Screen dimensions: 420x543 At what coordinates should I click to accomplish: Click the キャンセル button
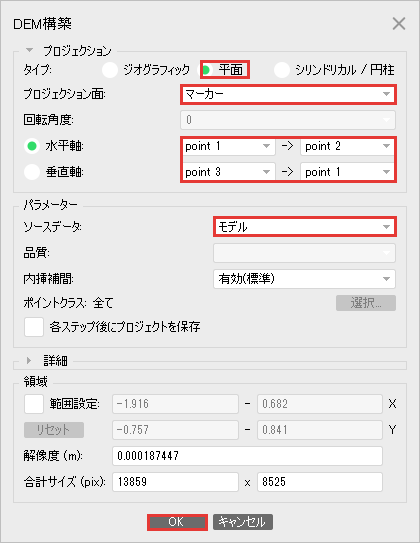[243, 522]
